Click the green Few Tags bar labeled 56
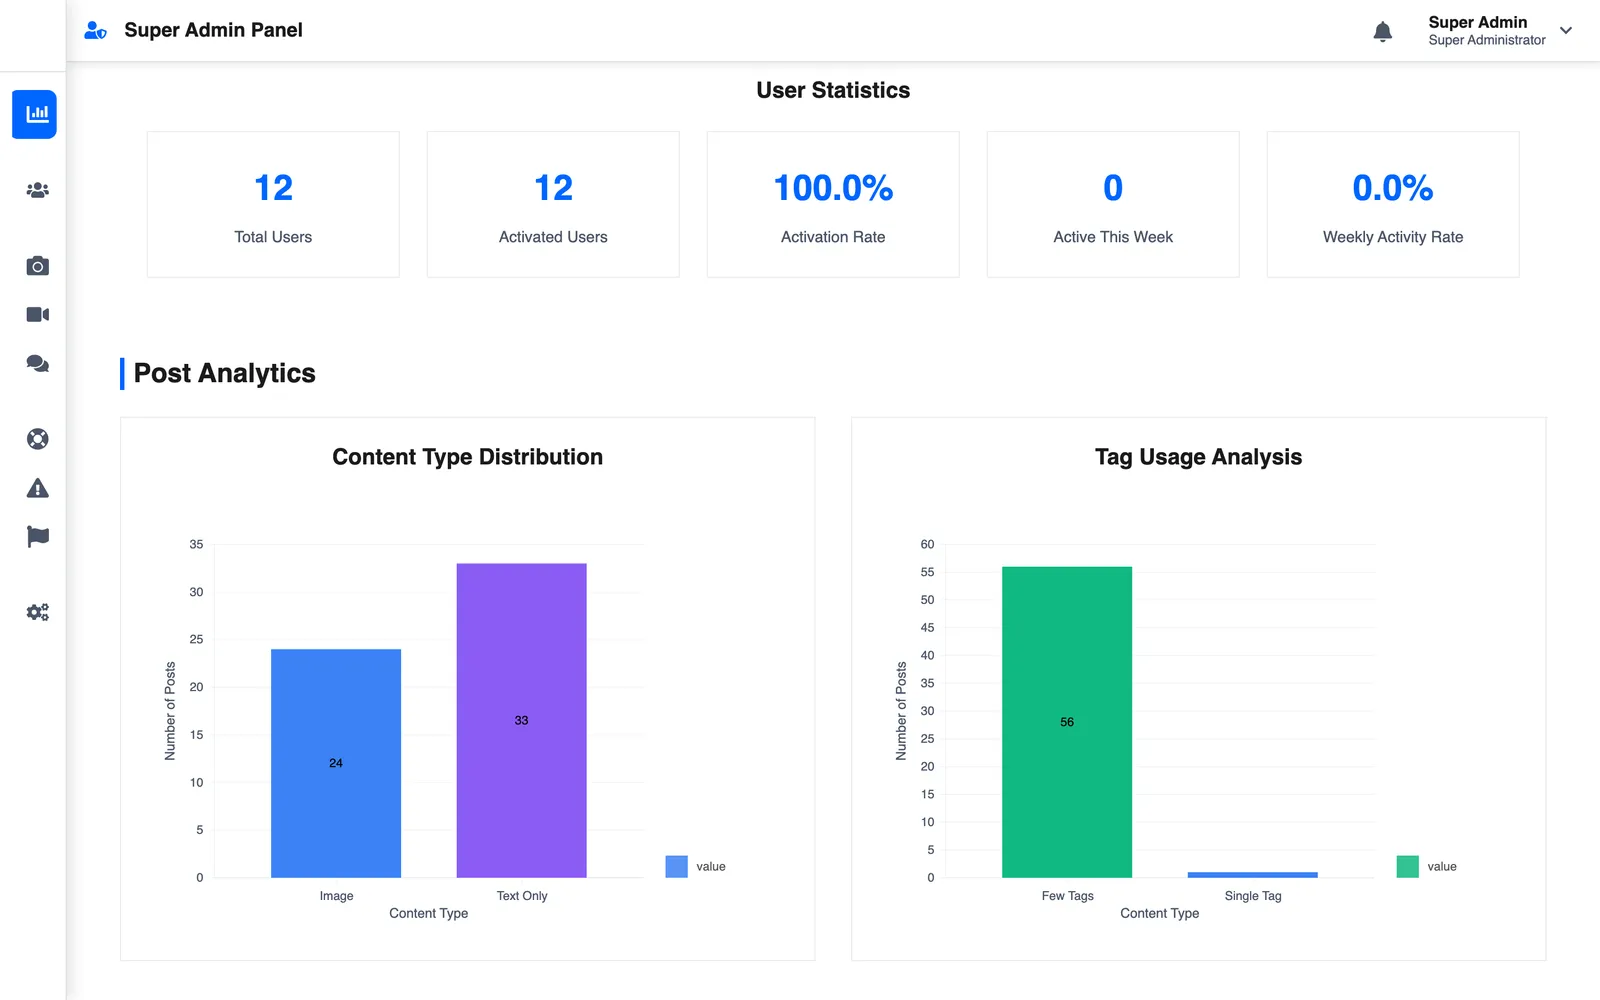The height and width of the screenshot is (1000, 1600). 1067,722
